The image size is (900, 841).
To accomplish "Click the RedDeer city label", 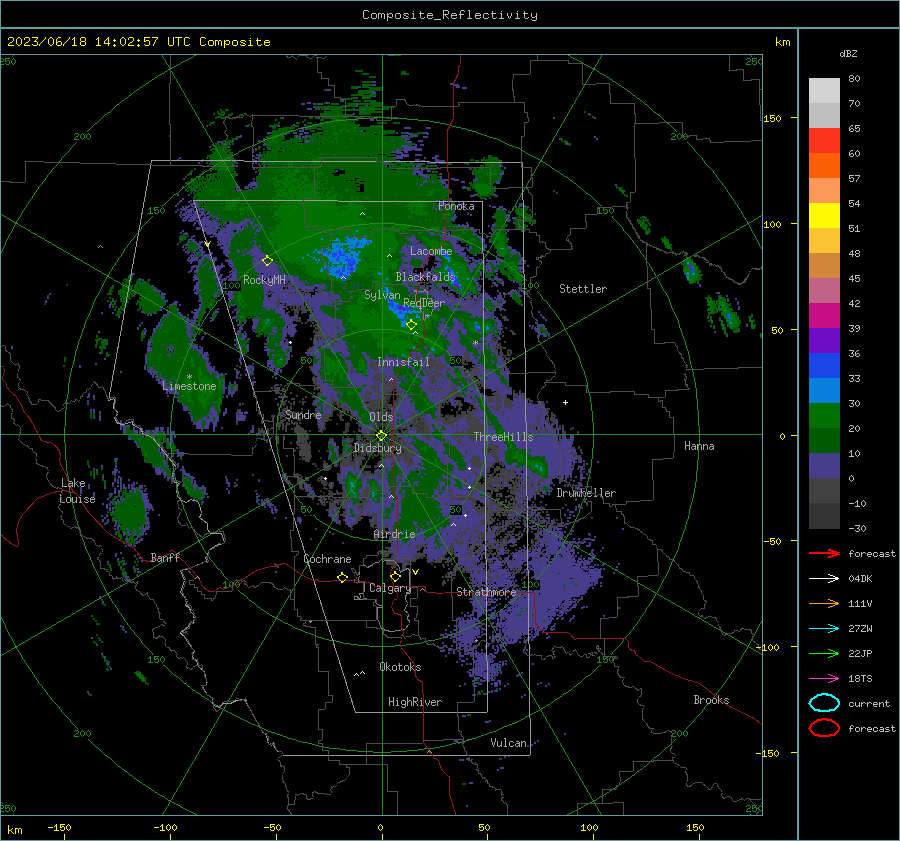I will pos(424,303).
